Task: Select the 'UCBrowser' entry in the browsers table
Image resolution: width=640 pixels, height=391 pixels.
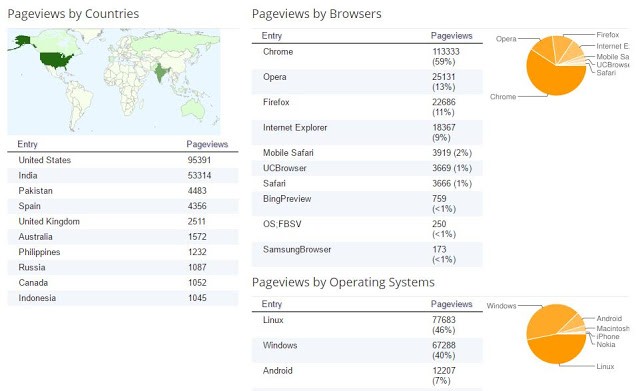Action: click(x=284, y=168)
